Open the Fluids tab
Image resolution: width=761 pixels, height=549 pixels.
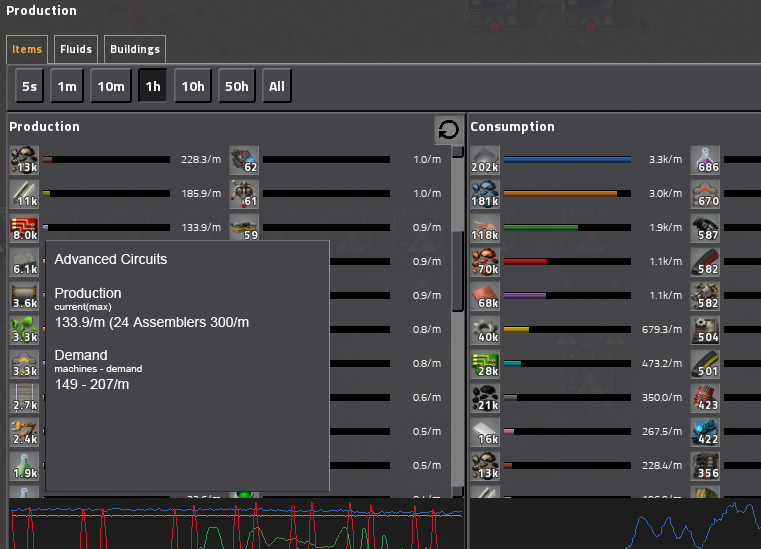pos(76,49)
